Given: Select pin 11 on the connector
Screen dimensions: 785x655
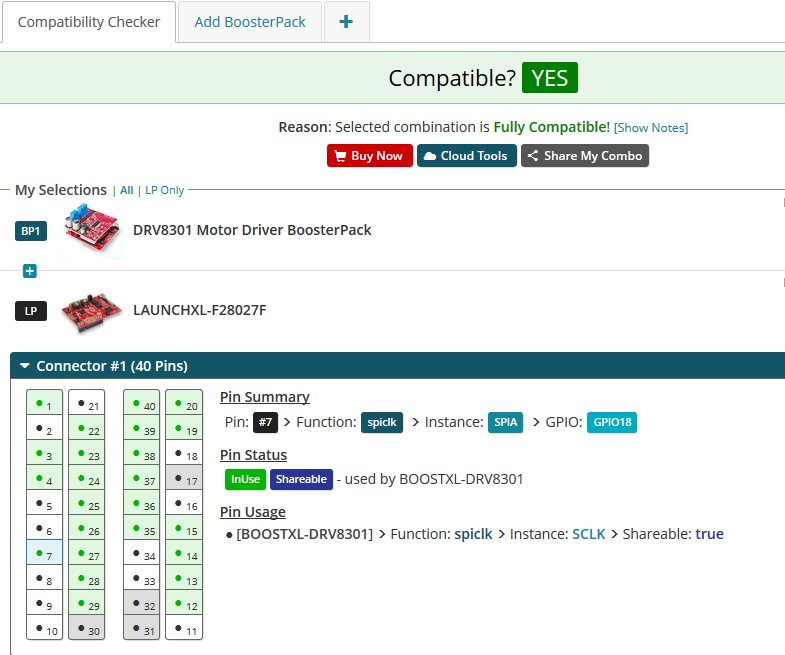Looking at the screenshot, I should 184,627.
